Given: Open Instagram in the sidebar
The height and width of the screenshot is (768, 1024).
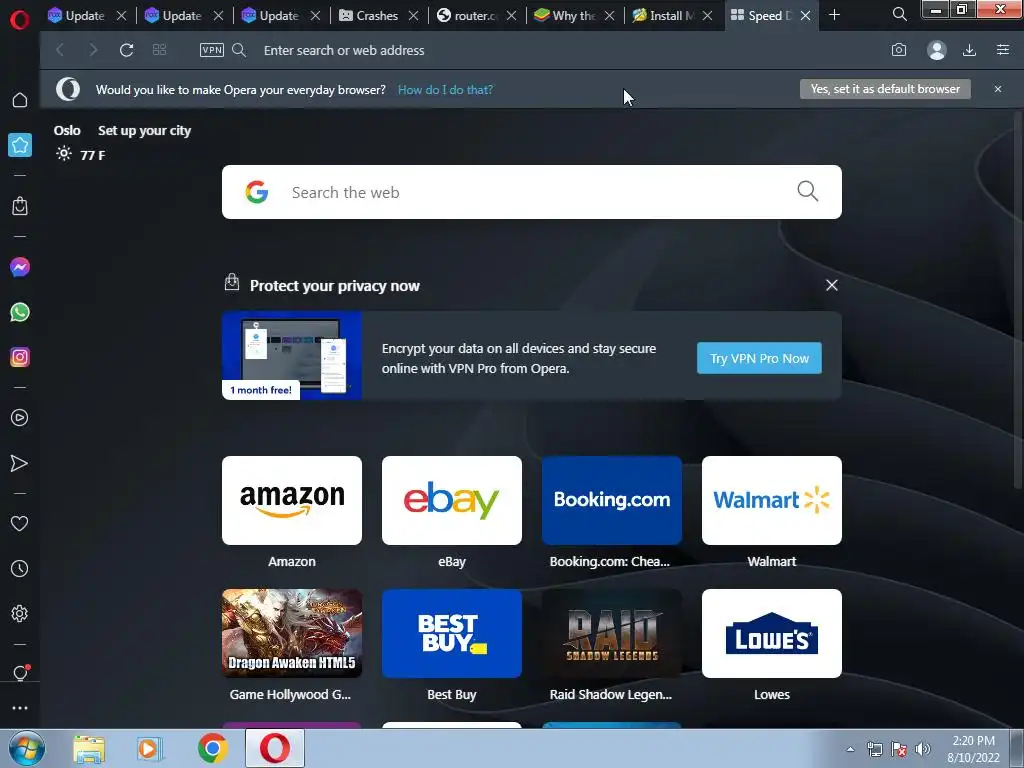Looking at the screenshot, I should pyautogui.click(x=20, y=357).
